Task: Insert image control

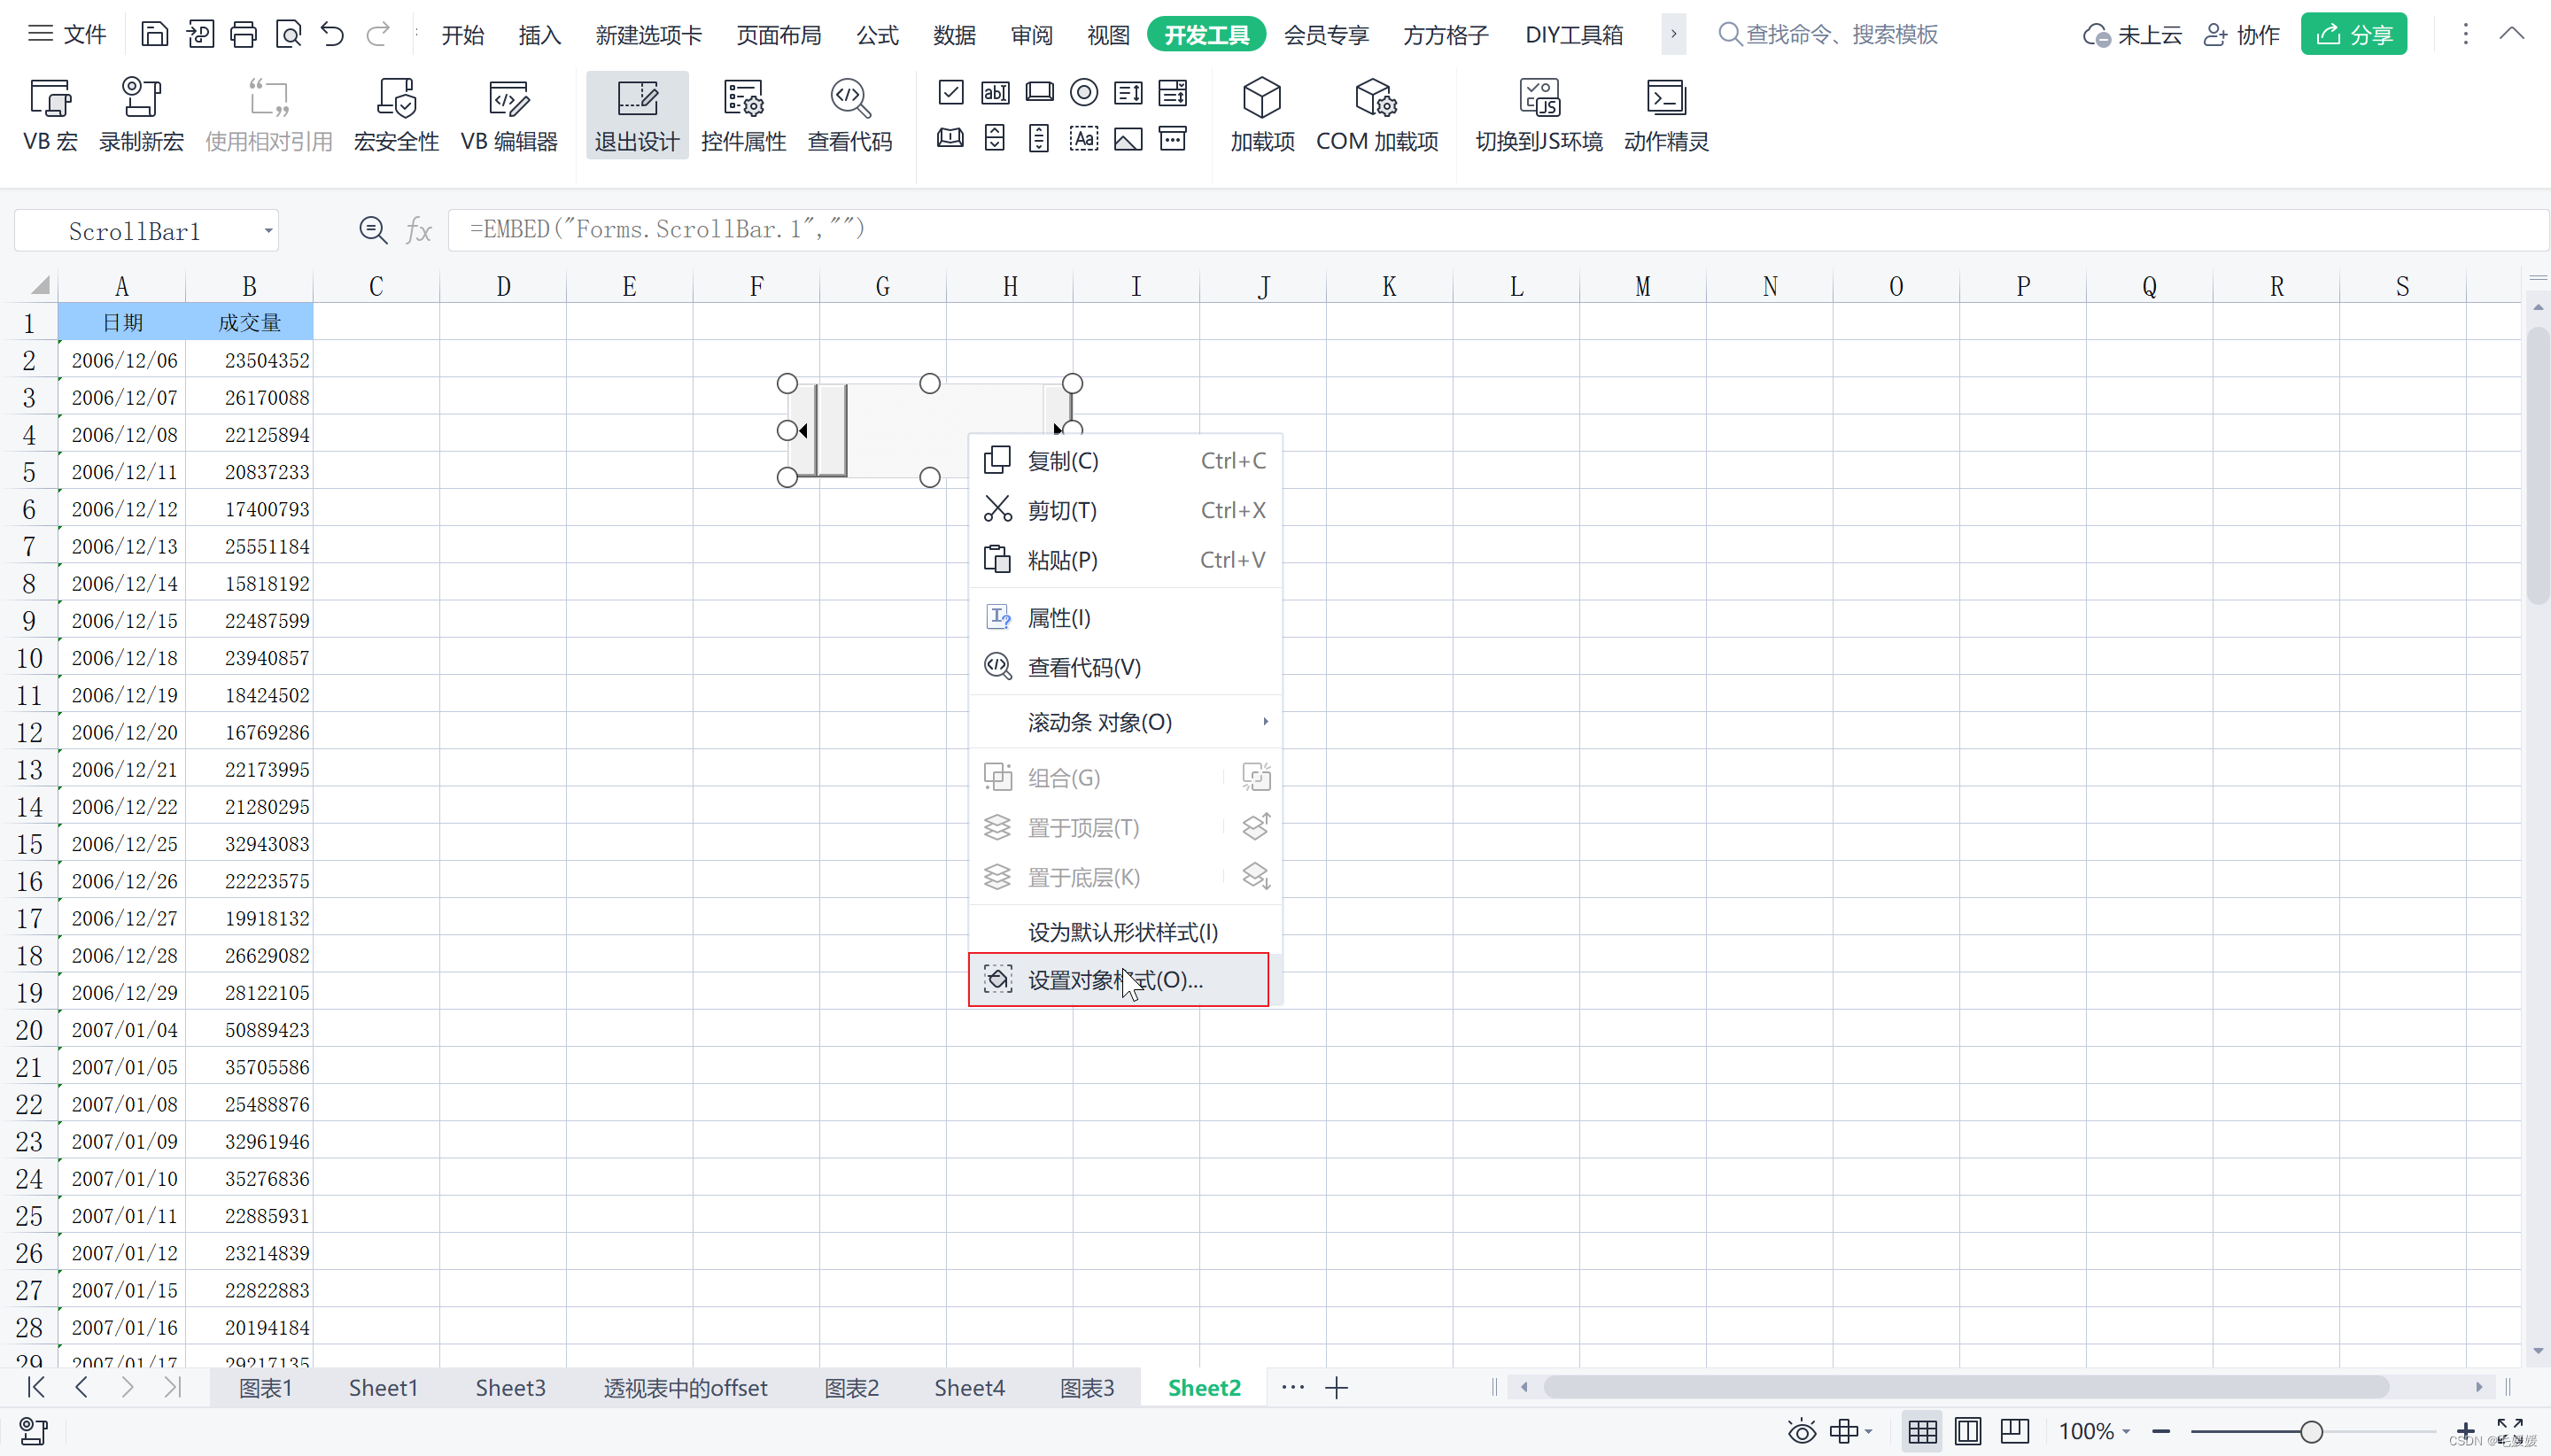Action: (1128, 138)
